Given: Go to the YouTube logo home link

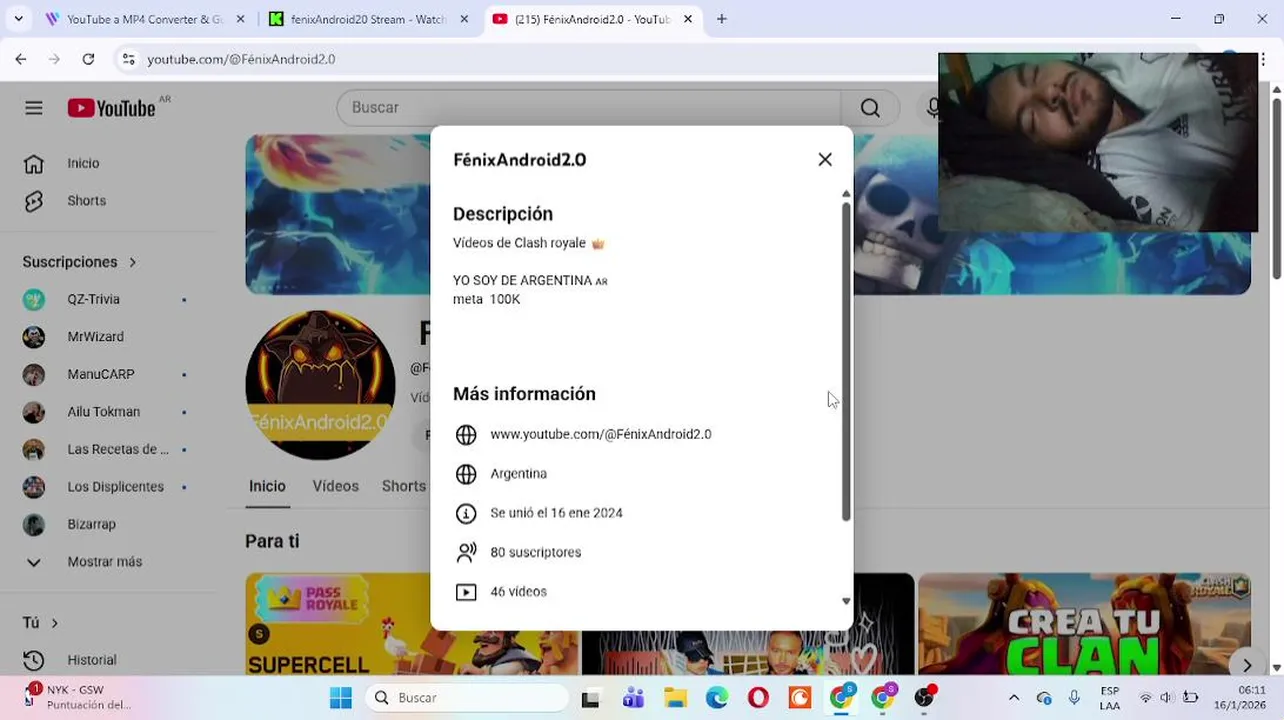Looking at the screenshot, I should point(111,108).
